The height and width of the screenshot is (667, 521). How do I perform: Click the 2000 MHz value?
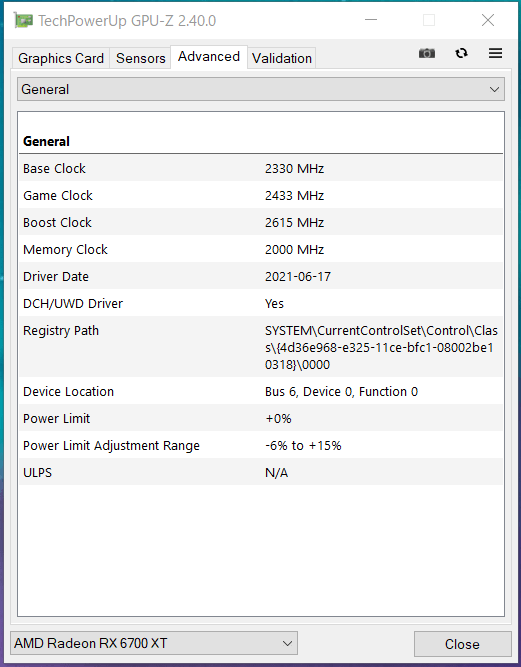pyautogui.click(x=294, y=249)
